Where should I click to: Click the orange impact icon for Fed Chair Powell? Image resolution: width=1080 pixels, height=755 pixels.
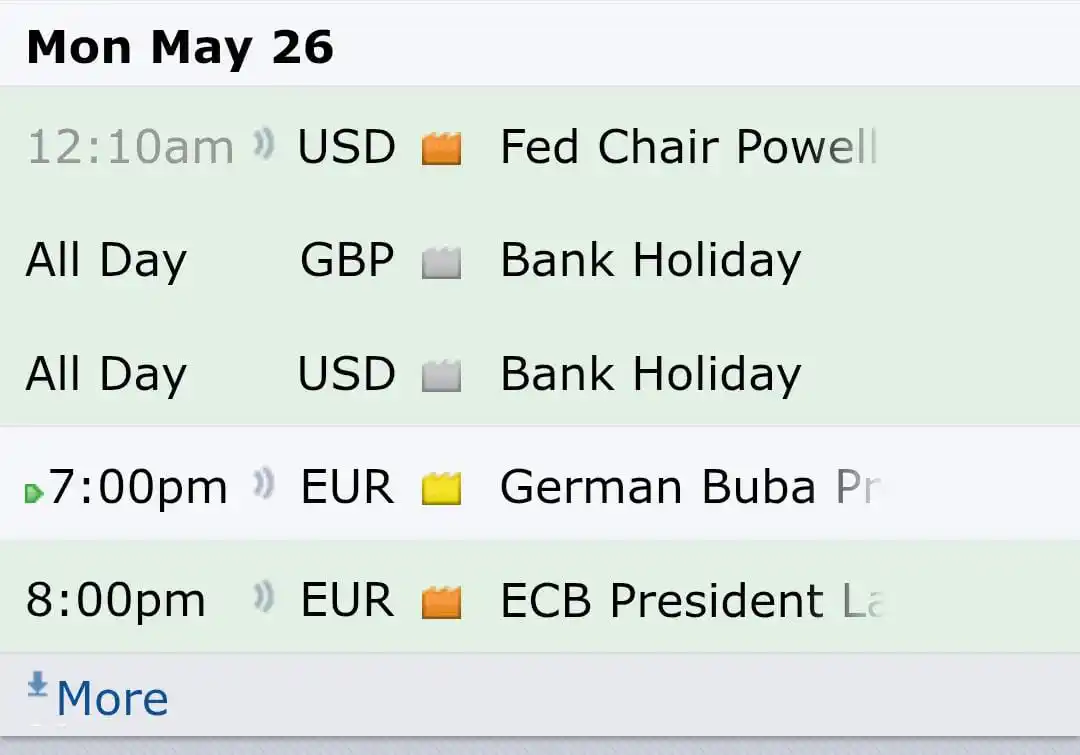click(x=441, y=148)
